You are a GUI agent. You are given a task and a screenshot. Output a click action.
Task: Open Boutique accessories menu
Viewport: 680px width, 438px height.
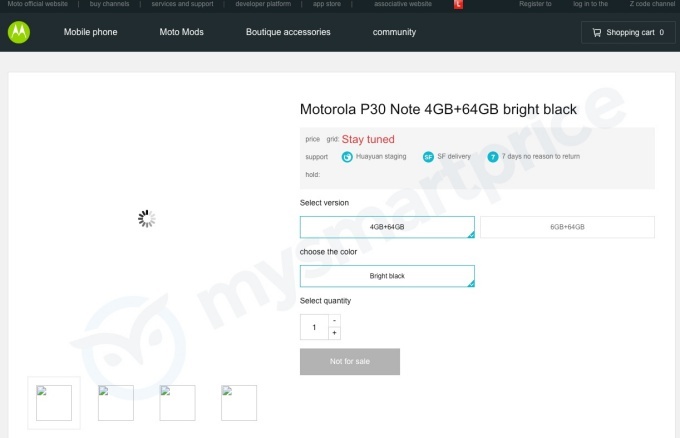click(x=288, y=32)
